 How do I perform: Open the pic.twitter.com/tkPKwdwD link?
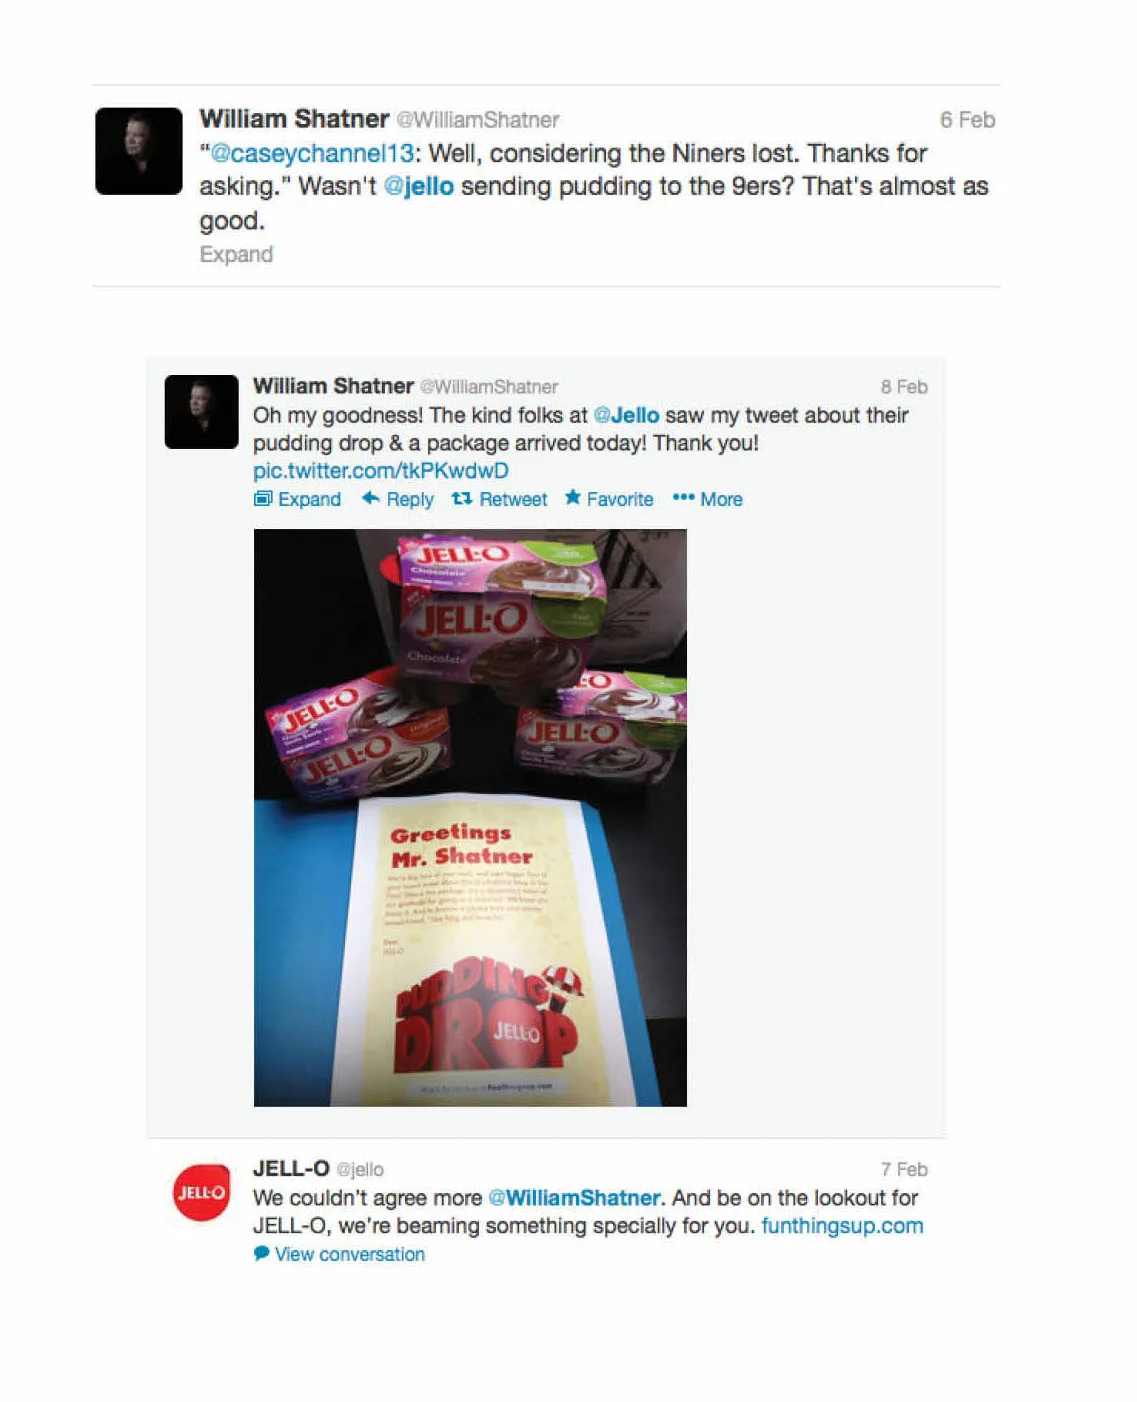click(x=381, y=470)
